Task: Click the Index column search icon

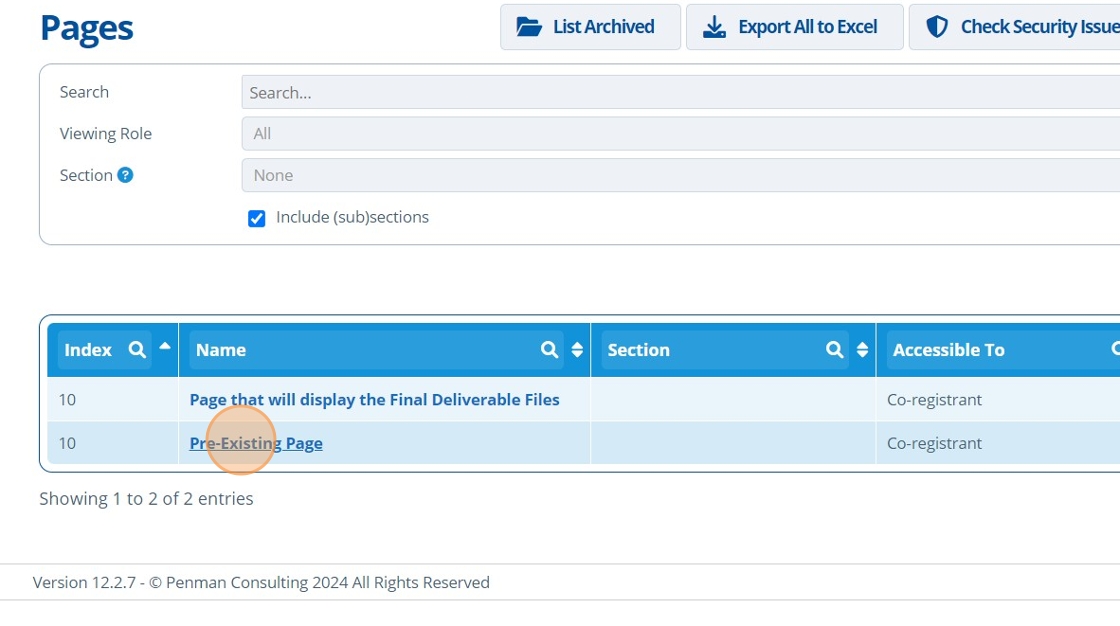Action: pyautogui.click(x=137, y=350)
